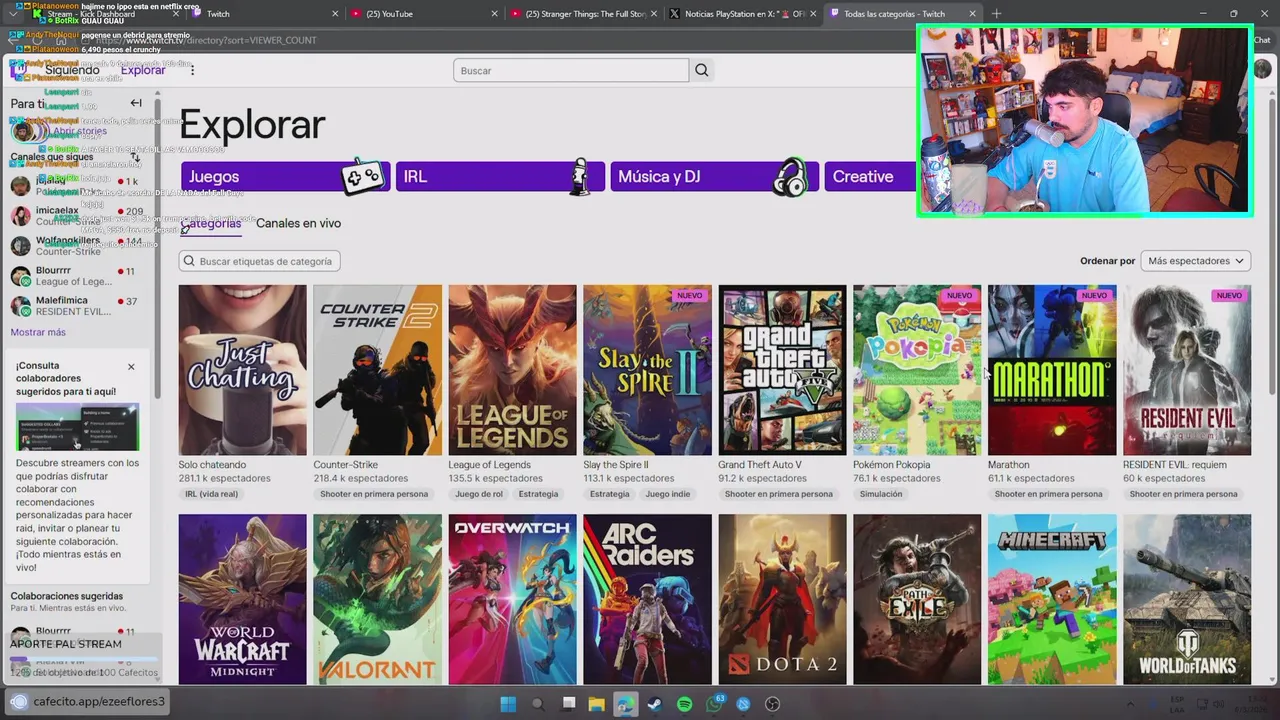Open the Música y DJ category banner

tap(714, 176)
